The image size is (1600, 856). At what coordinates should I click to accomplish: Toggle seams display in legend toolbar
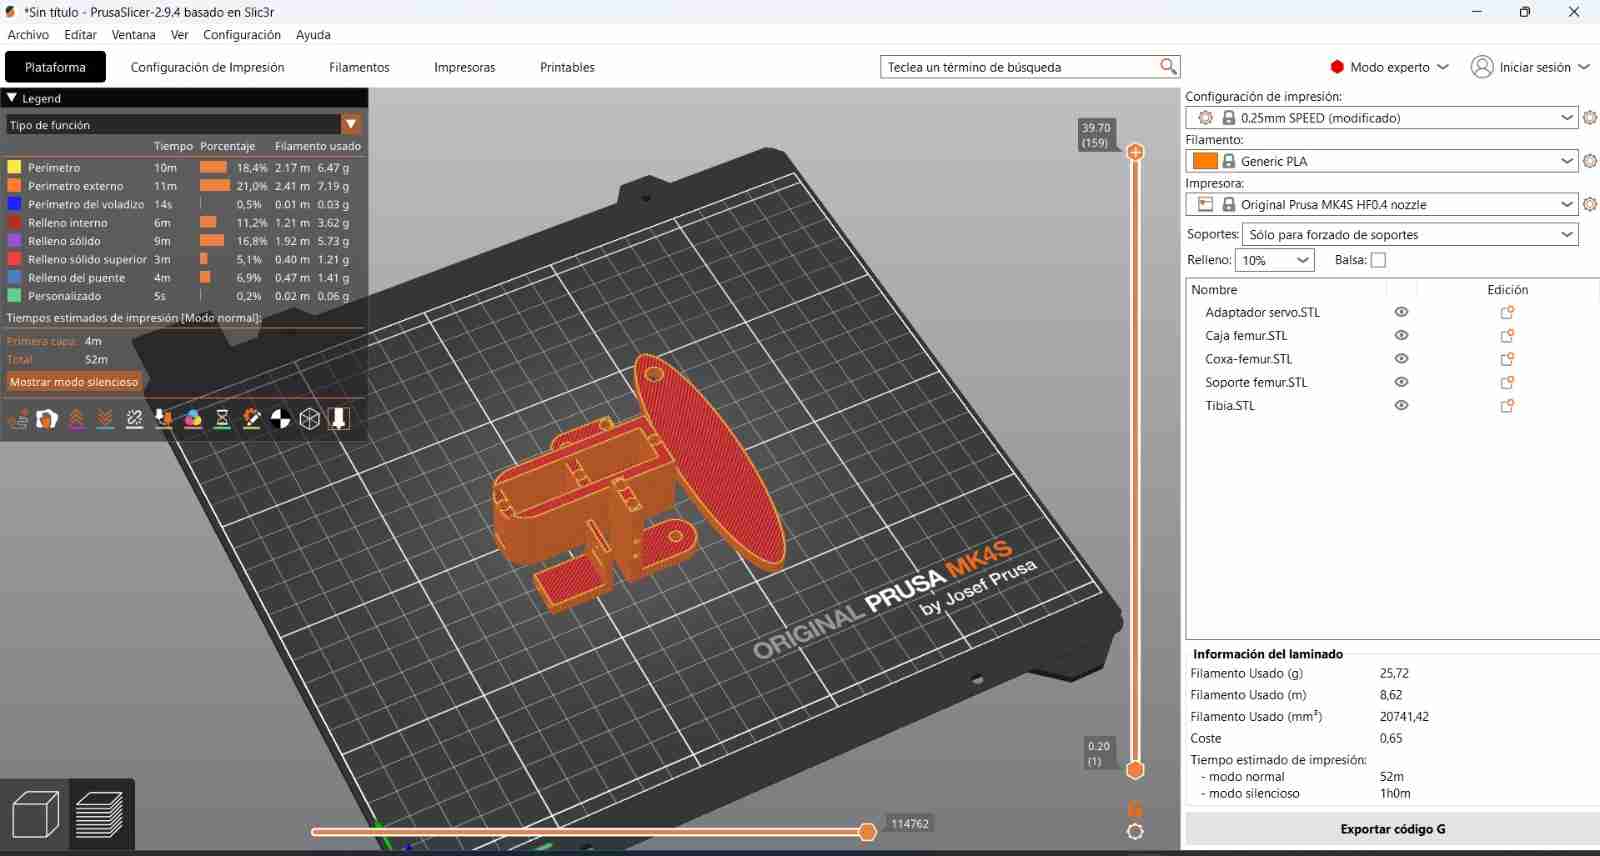point(135,419)
